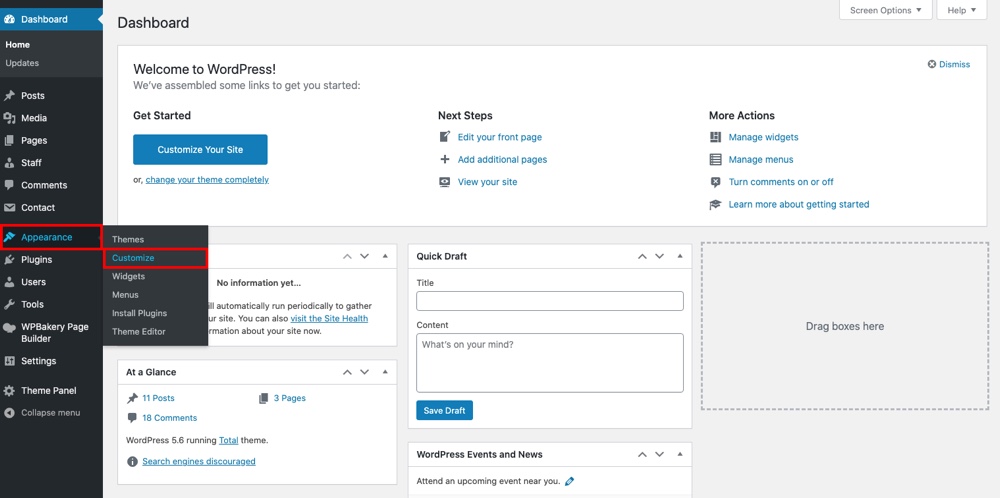Click the What's on your mind content box
This screenshot has height=498, width=1000.
550,363
